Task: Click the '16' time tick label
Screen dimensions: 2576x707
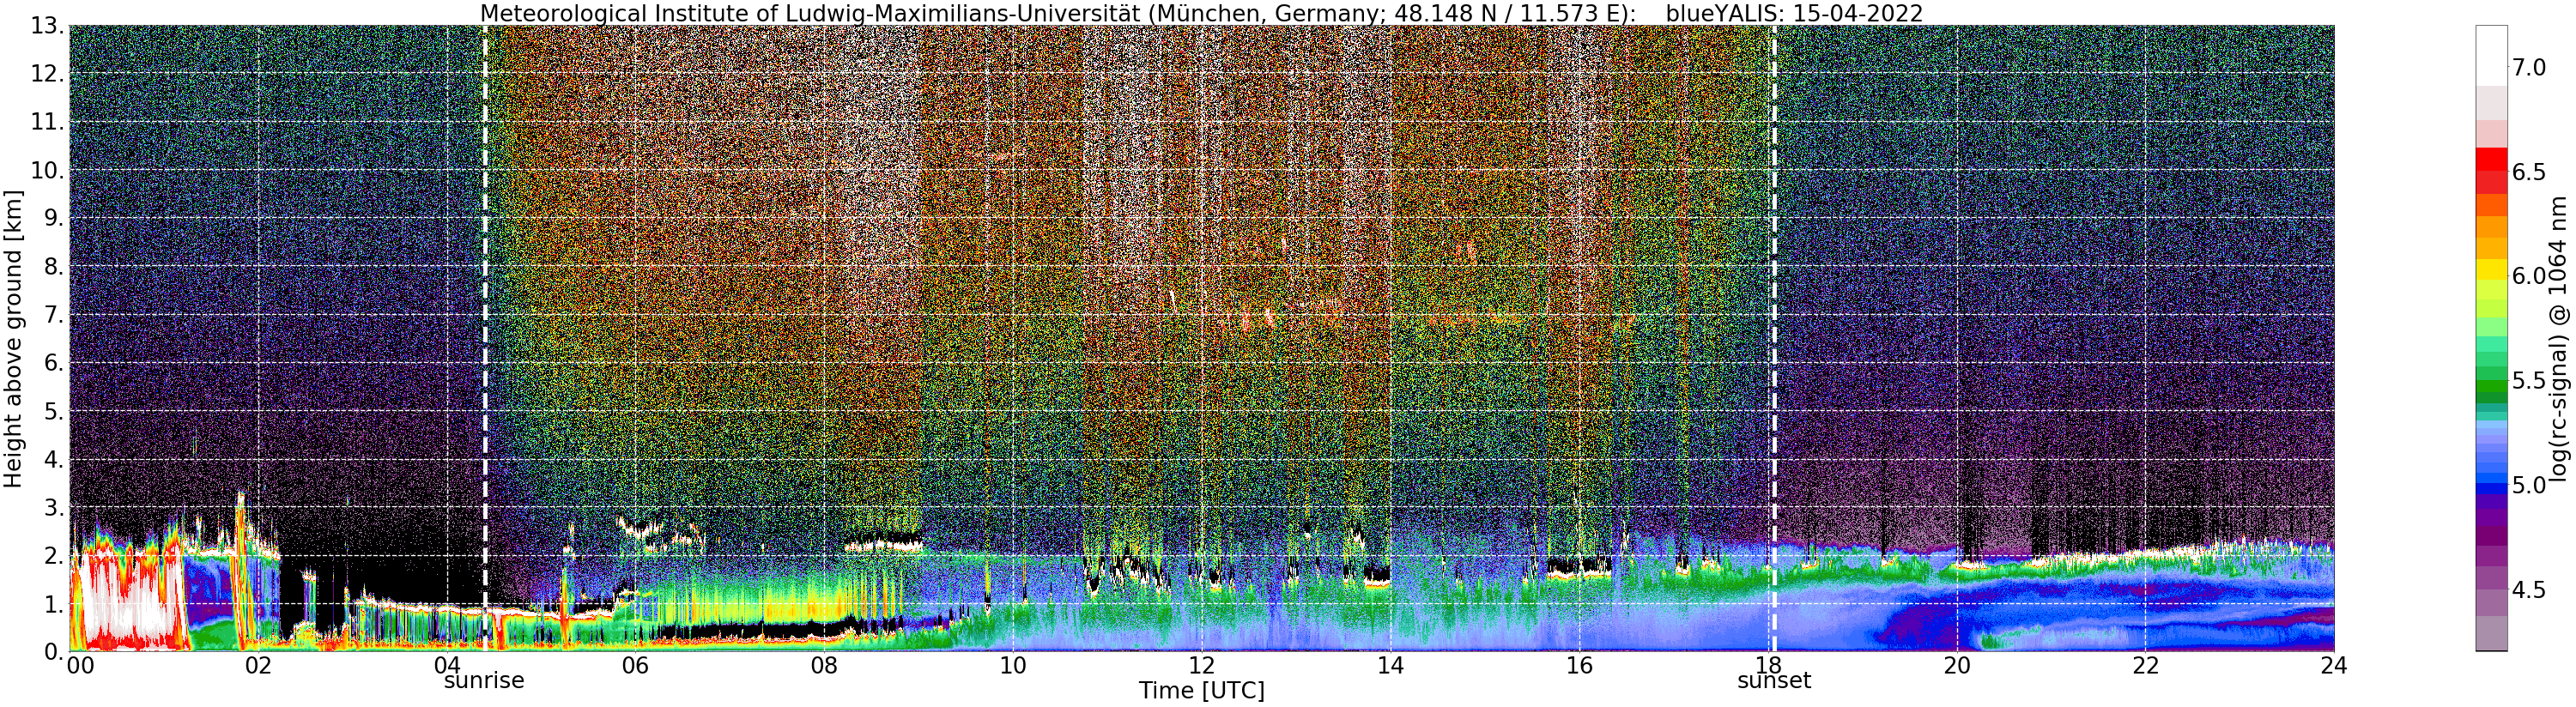Action: coord(1579,666)
